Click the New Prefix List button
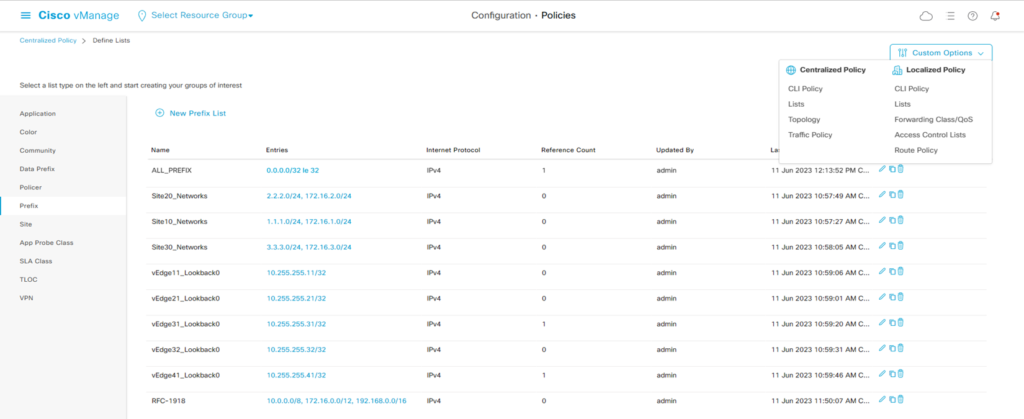The height and width of the screenshot is (419, 1024). pos(191,113)
